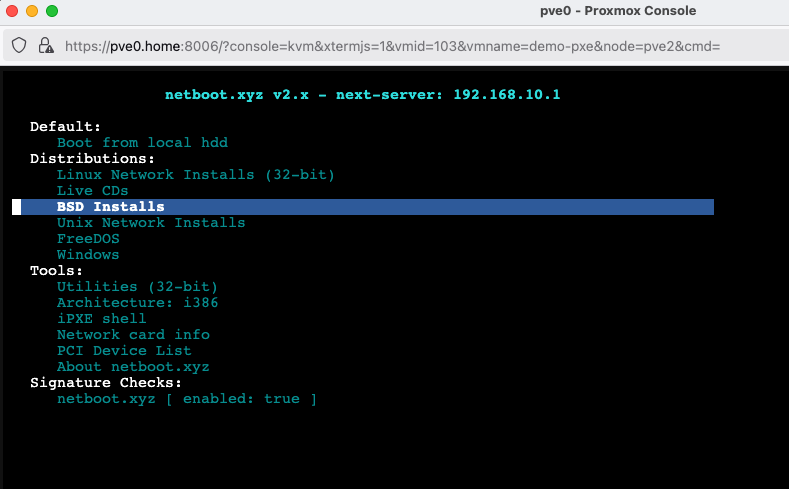Toggle netboot.xyz signature checks enabled setting
The height and width of the screenshot is (489, 789).
click(186, 399)
